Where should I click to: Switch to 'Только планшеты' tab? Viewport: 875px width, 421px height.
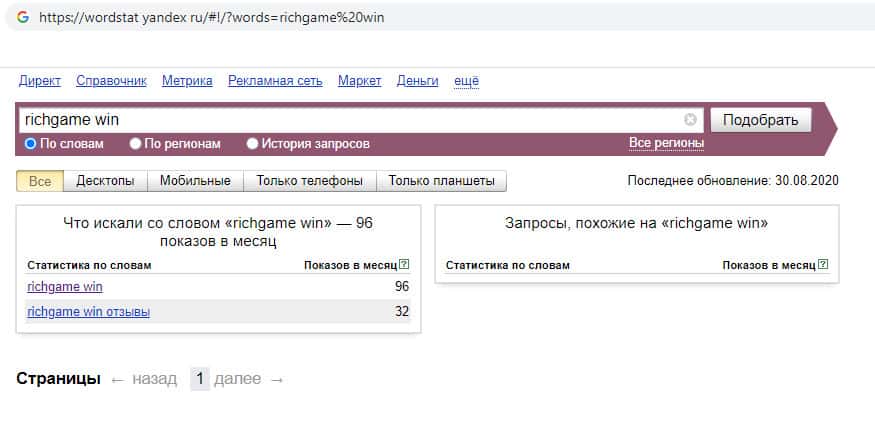point(441,181)
